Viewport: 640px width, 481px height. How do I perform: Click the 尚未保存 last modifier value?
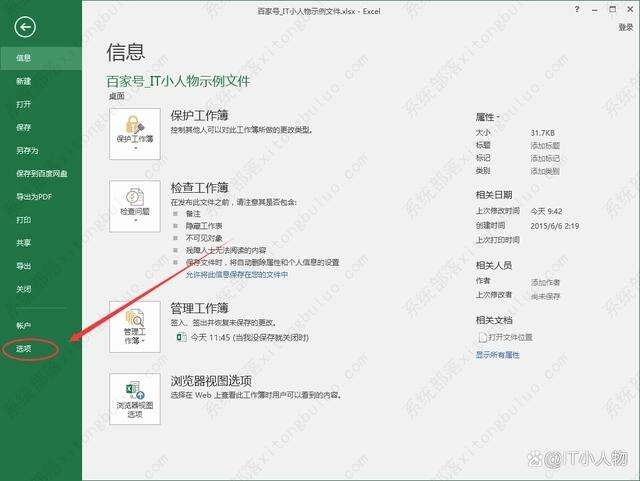coord(545,296)
